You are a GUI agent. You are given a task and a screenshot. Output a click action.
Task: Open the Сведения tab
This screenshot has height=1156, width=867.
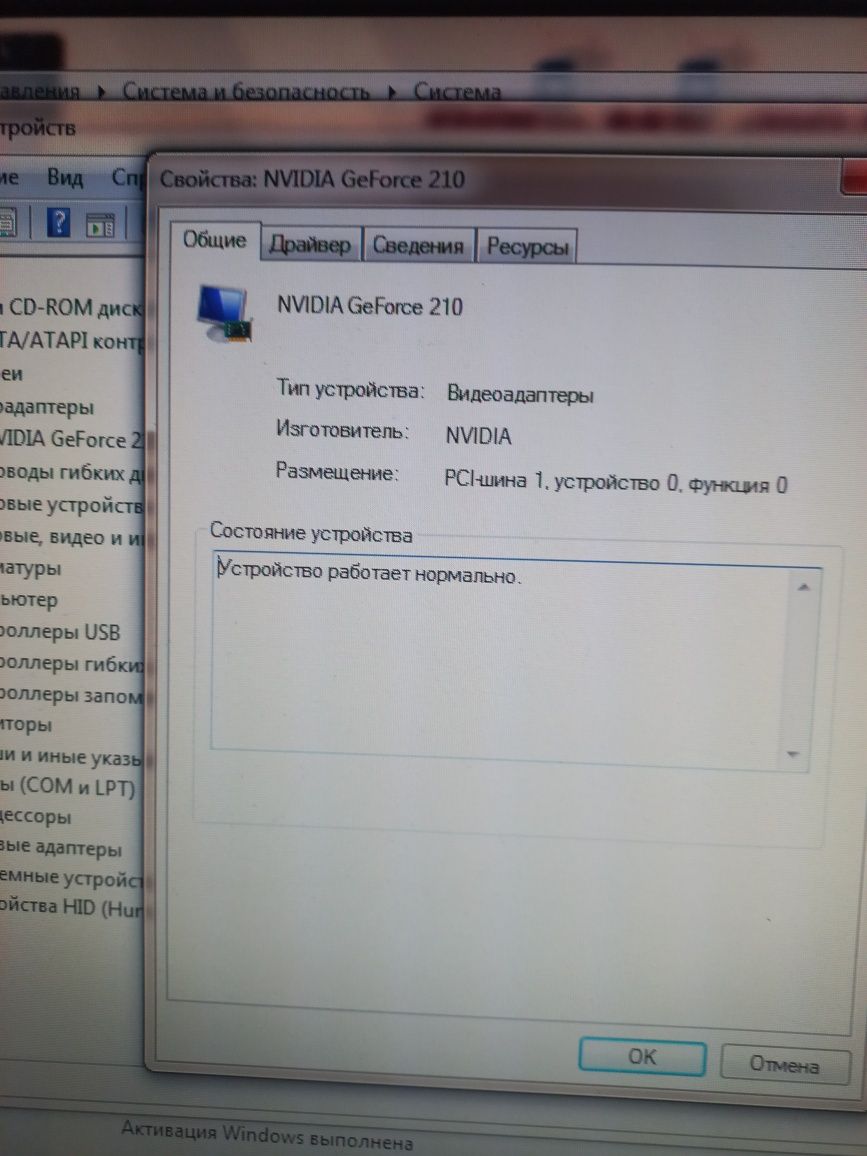pyautogui.click(x=418, y=245)
